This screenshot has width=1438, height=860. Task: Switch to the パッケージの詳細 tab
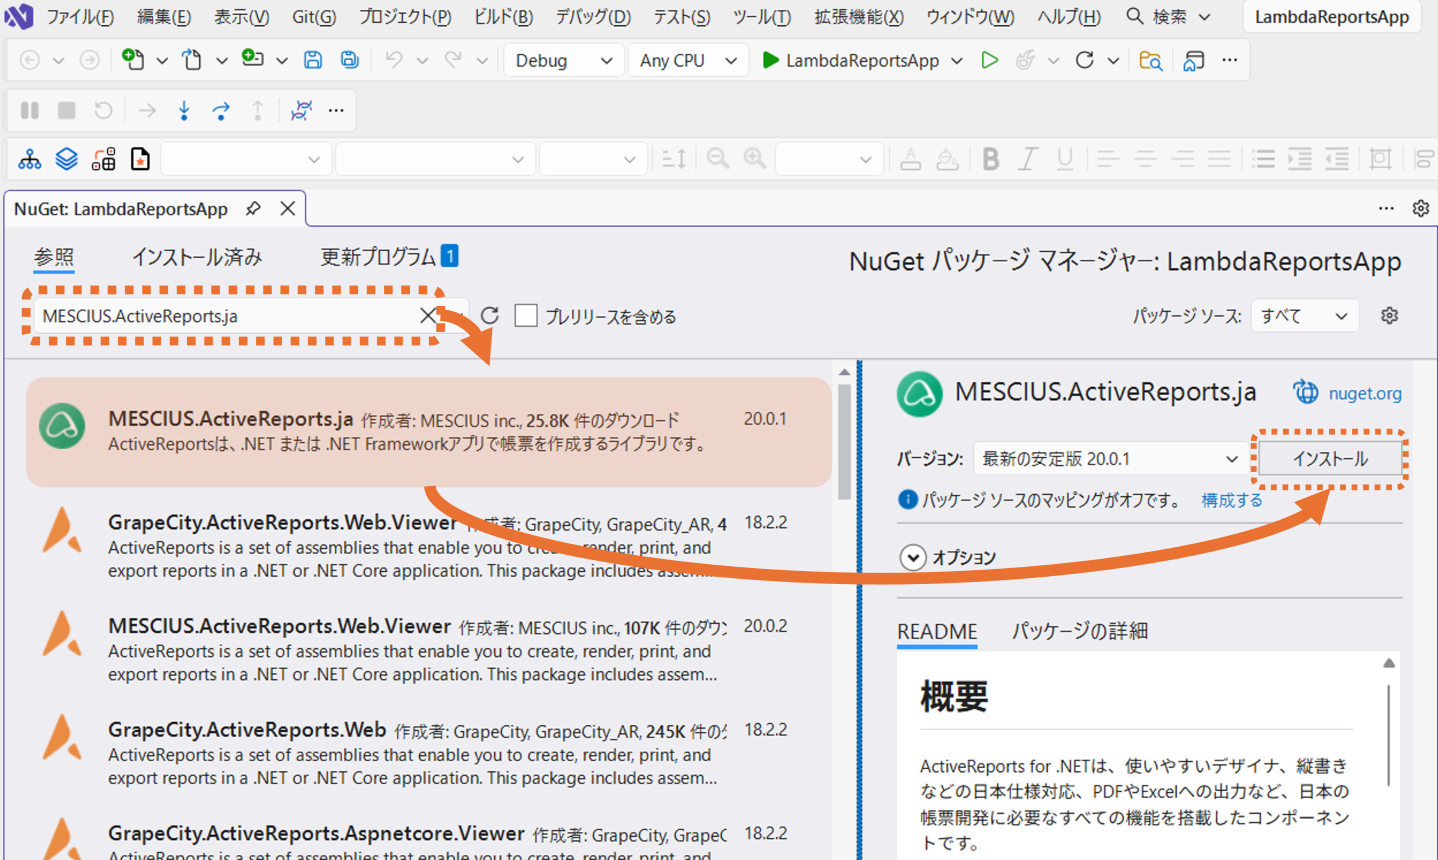point(1080,631)
